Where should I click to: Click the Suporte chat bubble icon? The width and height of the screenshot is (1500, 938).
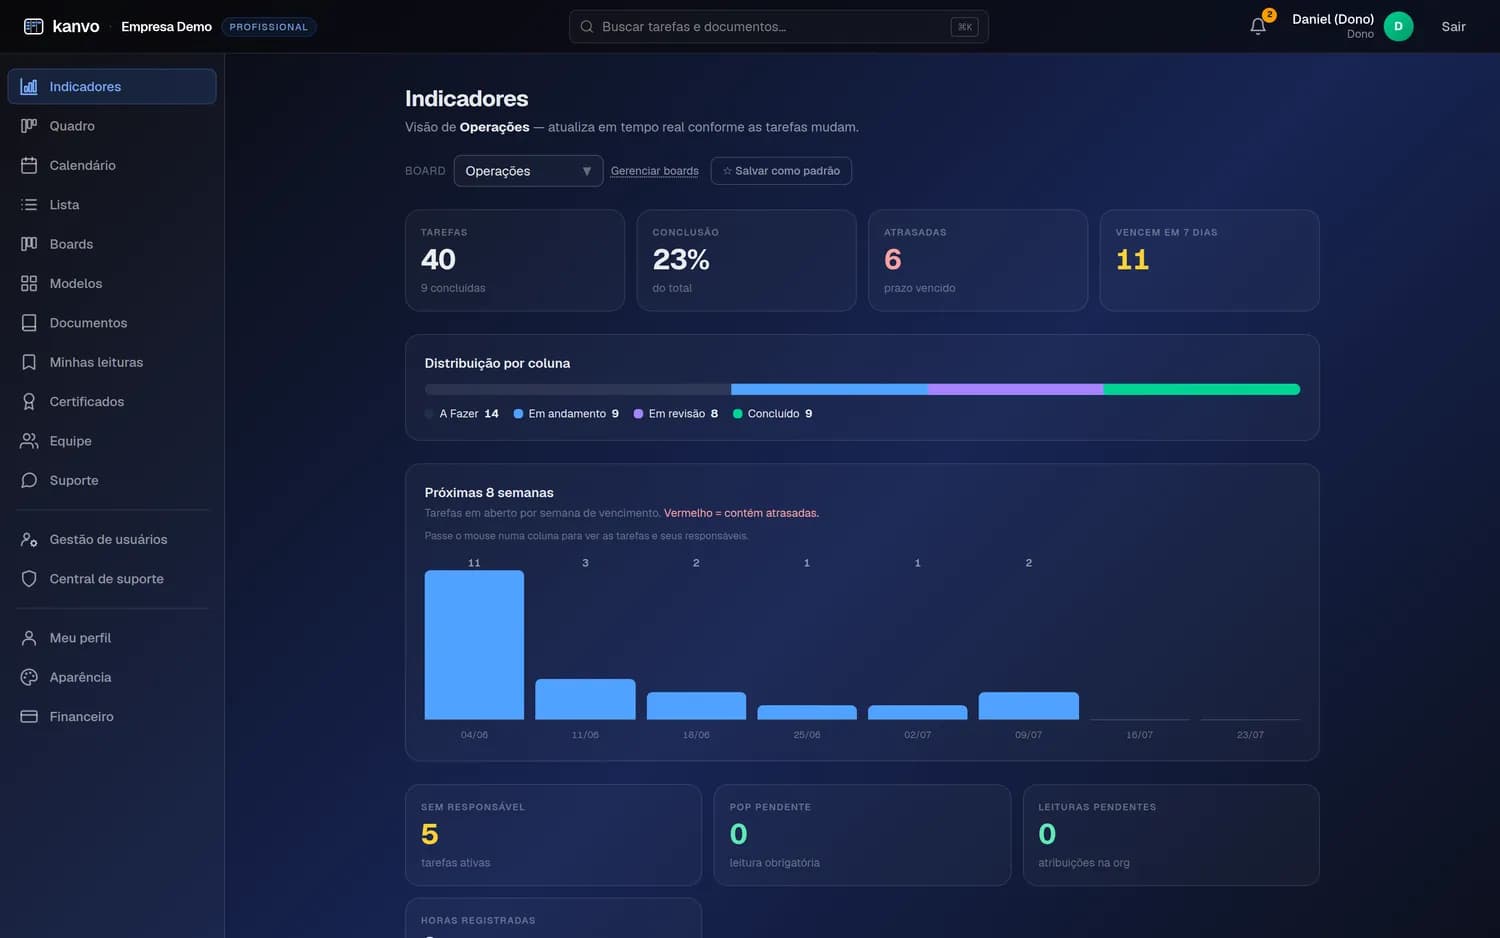click(x=29, y=481)
